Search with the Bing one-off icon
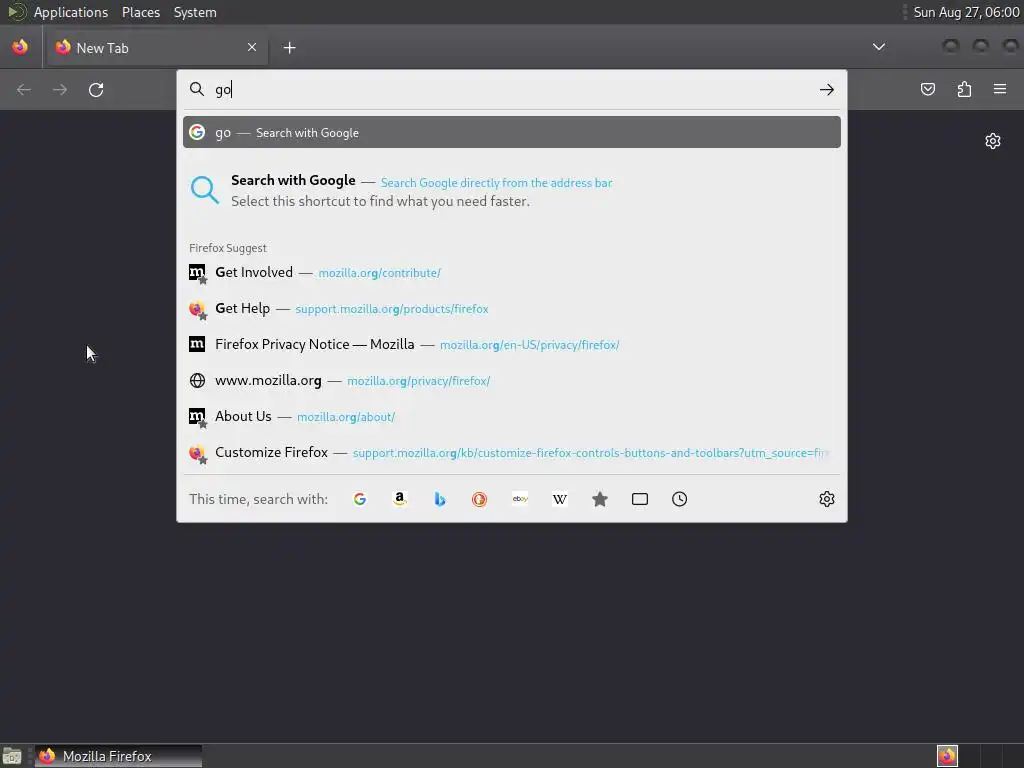The height and width of the screenshot is (768, 1024). [x=440, y=499]
